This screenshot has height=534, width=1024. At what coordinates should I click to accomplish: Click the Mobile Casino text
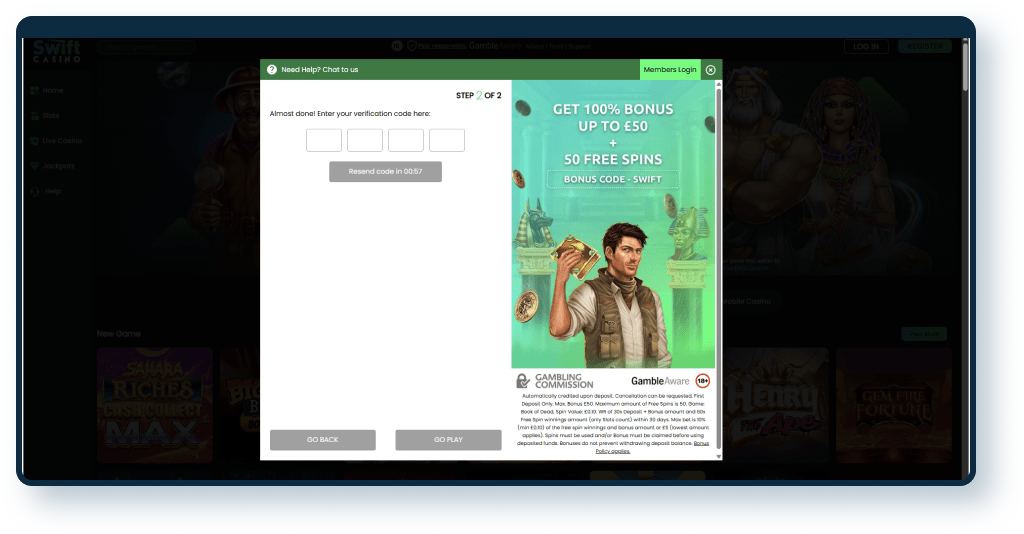[x=746, y=302]
